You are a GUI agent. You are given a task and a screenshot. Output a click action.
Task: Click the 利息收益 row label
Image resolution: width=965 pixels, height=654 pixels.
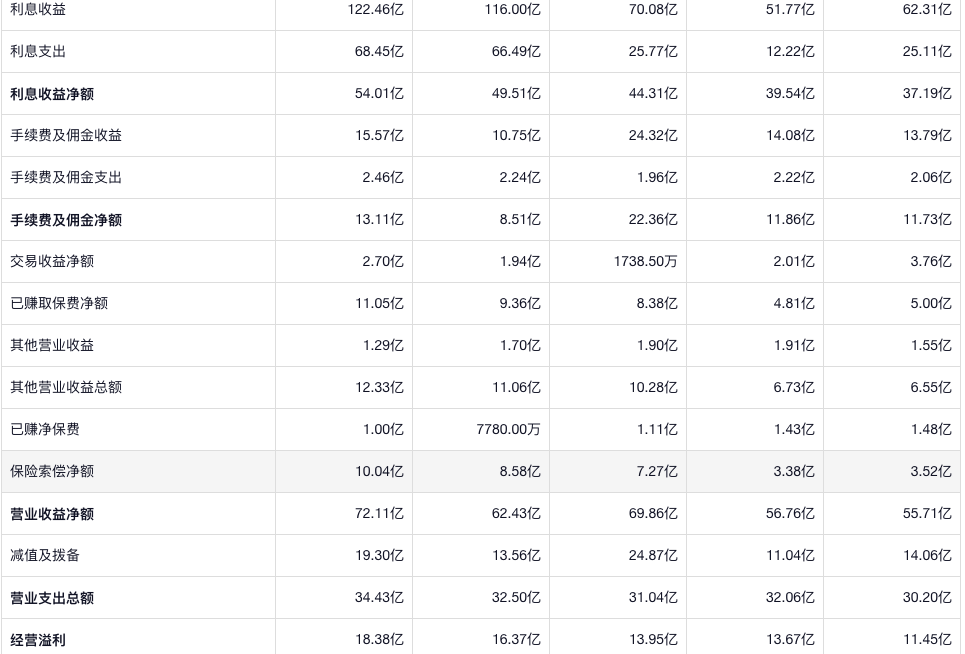point(38,9)
